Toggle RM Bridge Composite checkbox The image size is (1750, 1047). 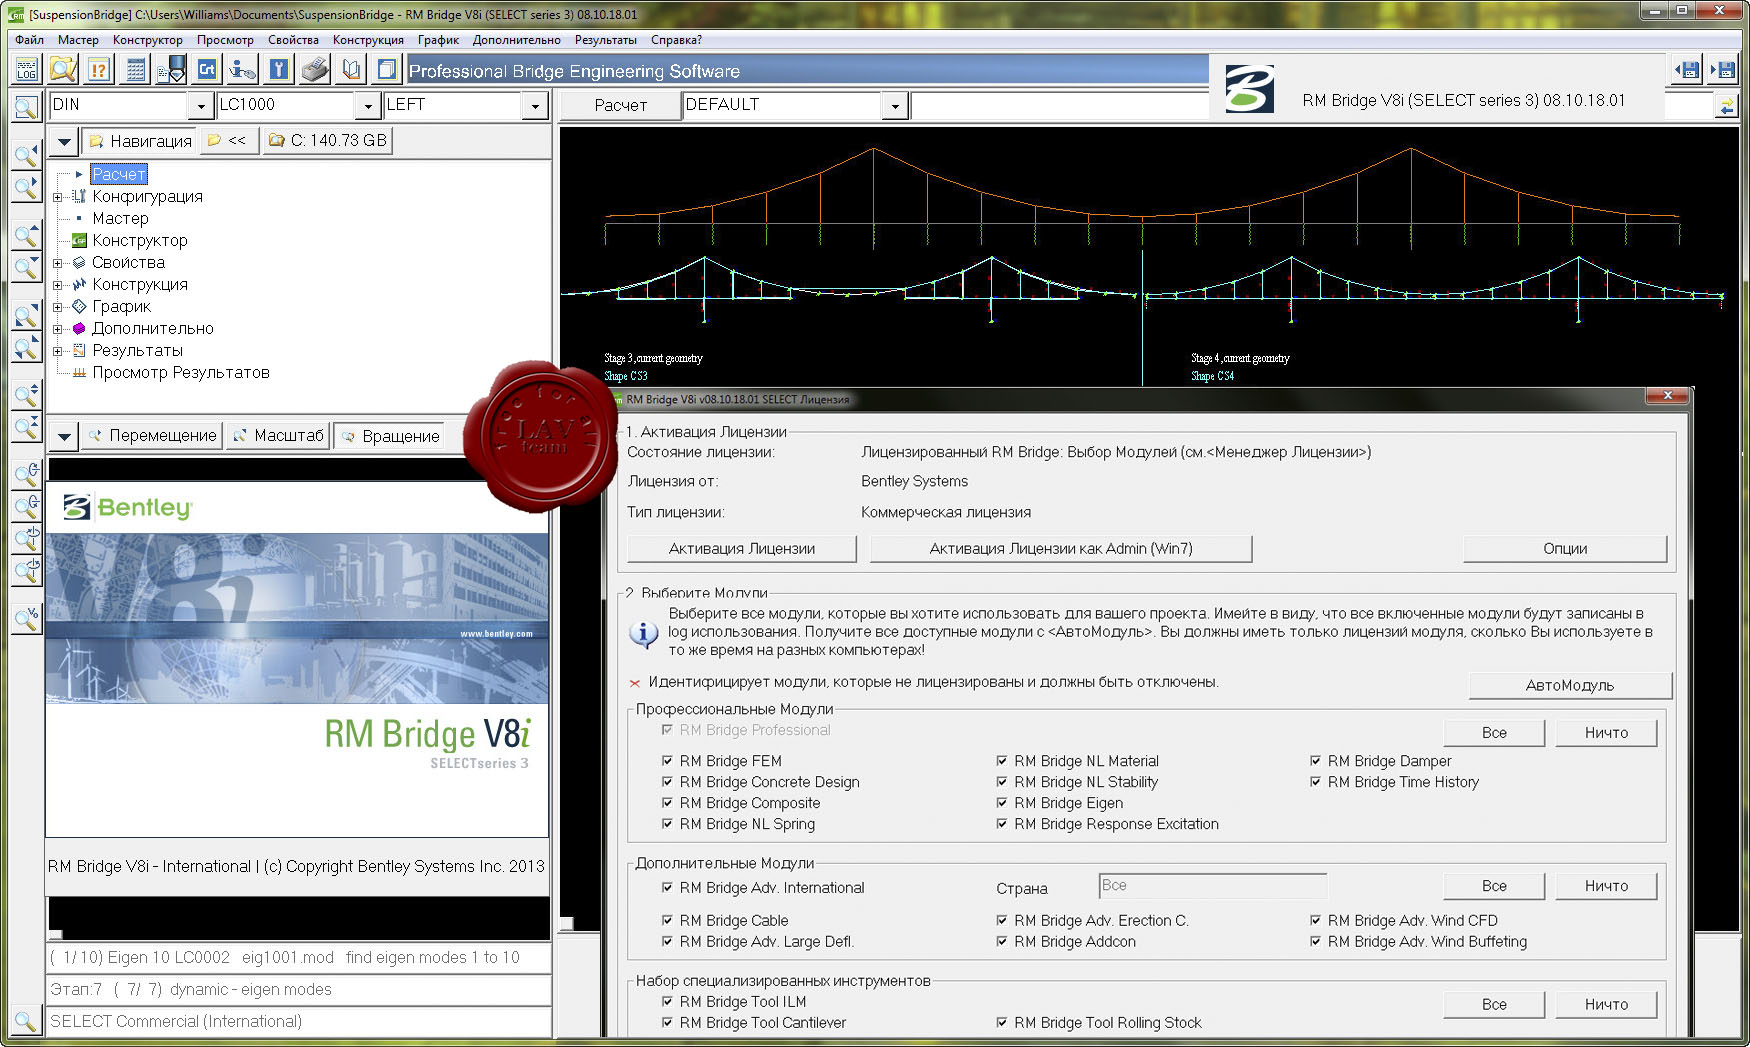(x=667, y=803)
